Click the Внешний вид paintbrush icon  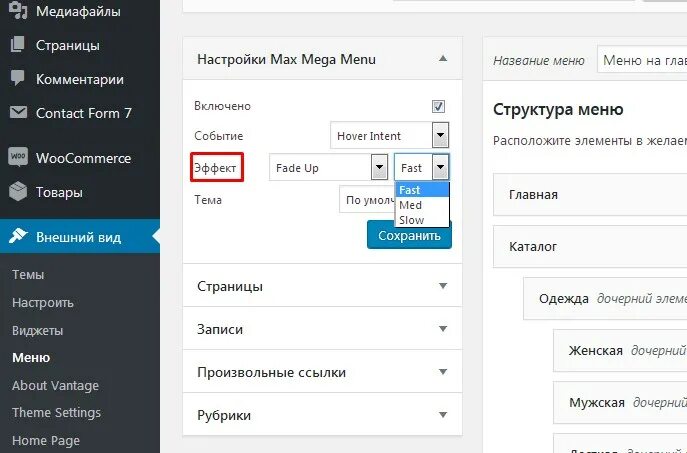pyautogui.click(x=18, y=236)
